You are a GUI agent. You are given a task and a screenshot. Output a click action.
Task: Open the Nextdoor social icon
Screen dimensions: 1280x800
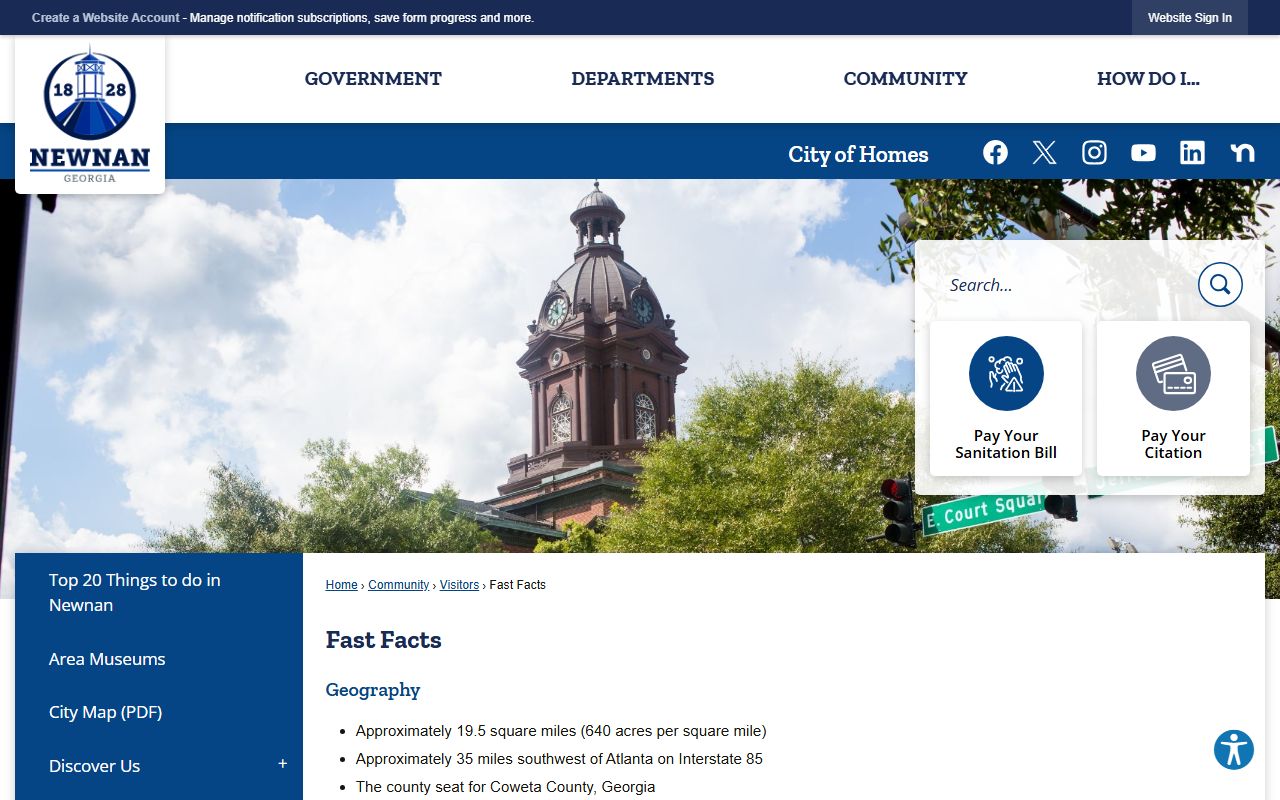point(1242,152)
